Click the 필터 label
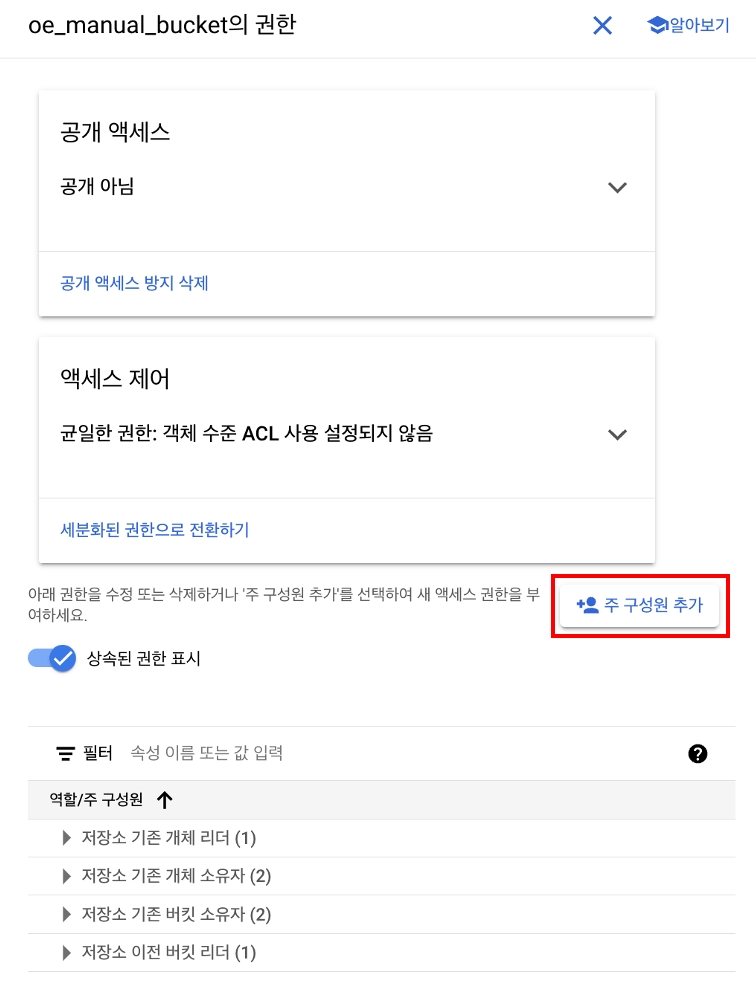The height and width of the screenshot is (982, 756). point(97,753)
